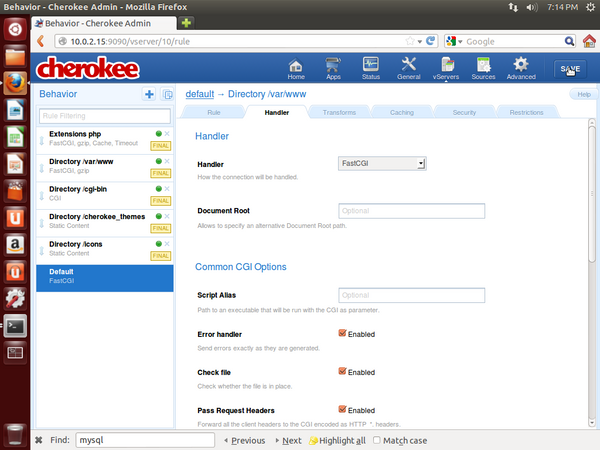Toggle active state of Directory /var/www rule
The image size is (600, 450).
click(x=158, y=161)
